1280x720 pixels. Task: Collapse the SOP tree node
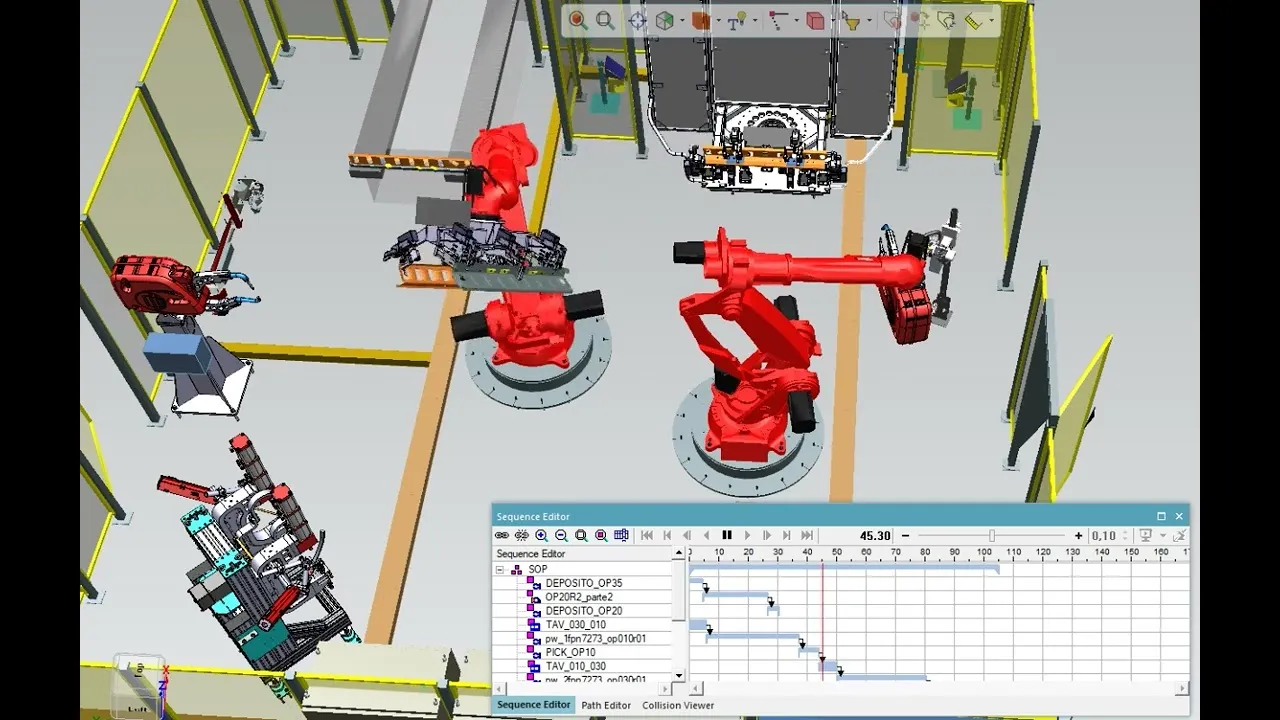pyautogui.click(x=500, y=570)
